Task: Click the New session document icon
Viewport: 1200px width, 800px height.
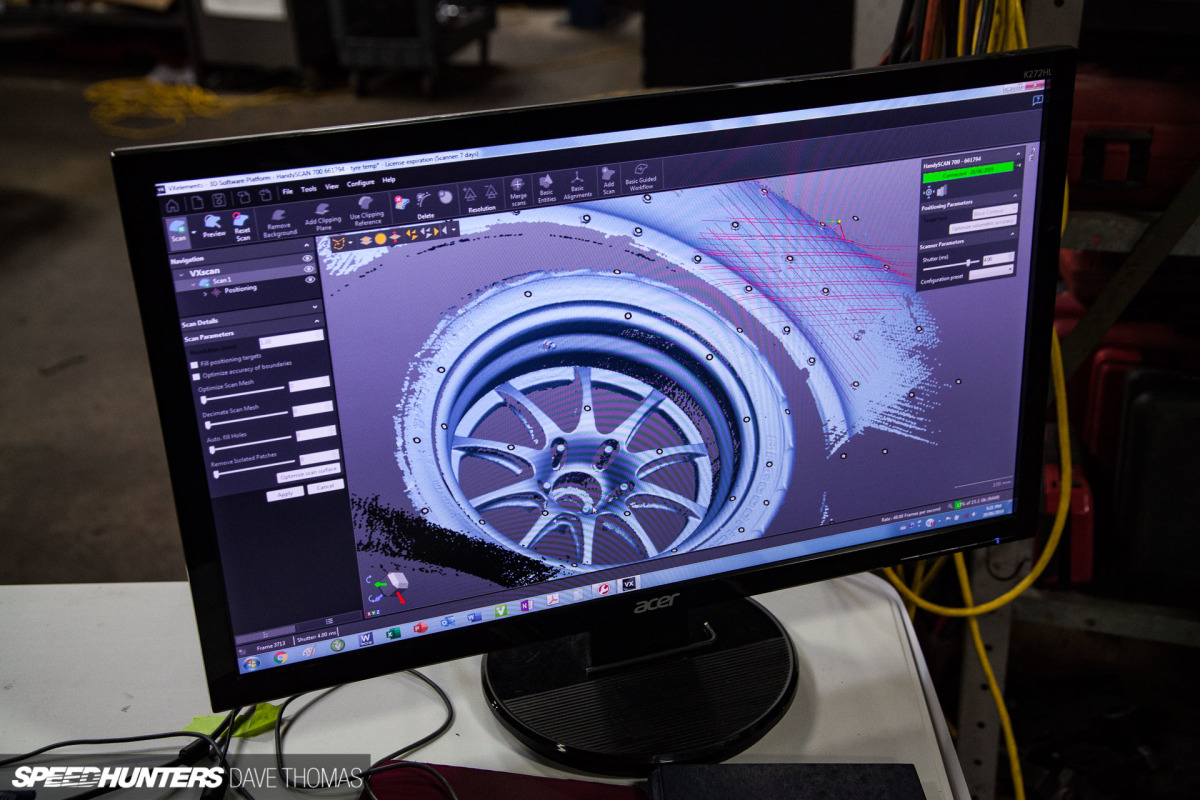Action: 196,202
